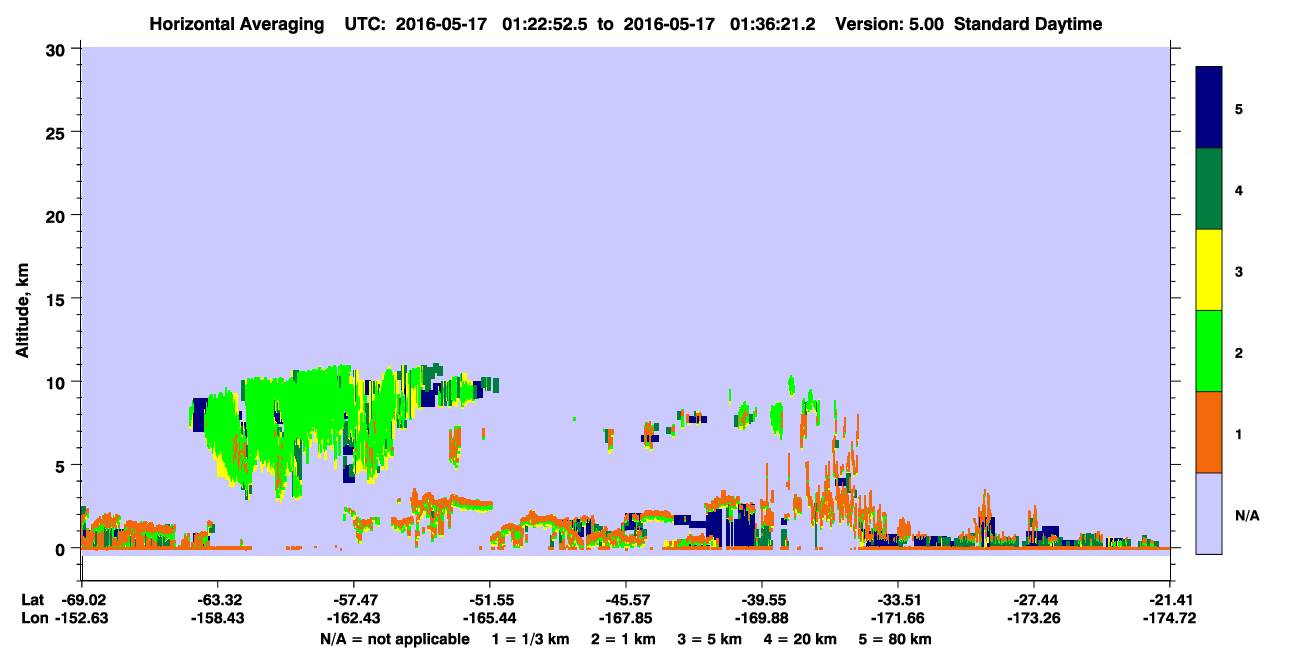Image resolution: width=1300 pixels, height=667 pixels.
Task: Click longitude value -162.43
Action: coord(353,618)
